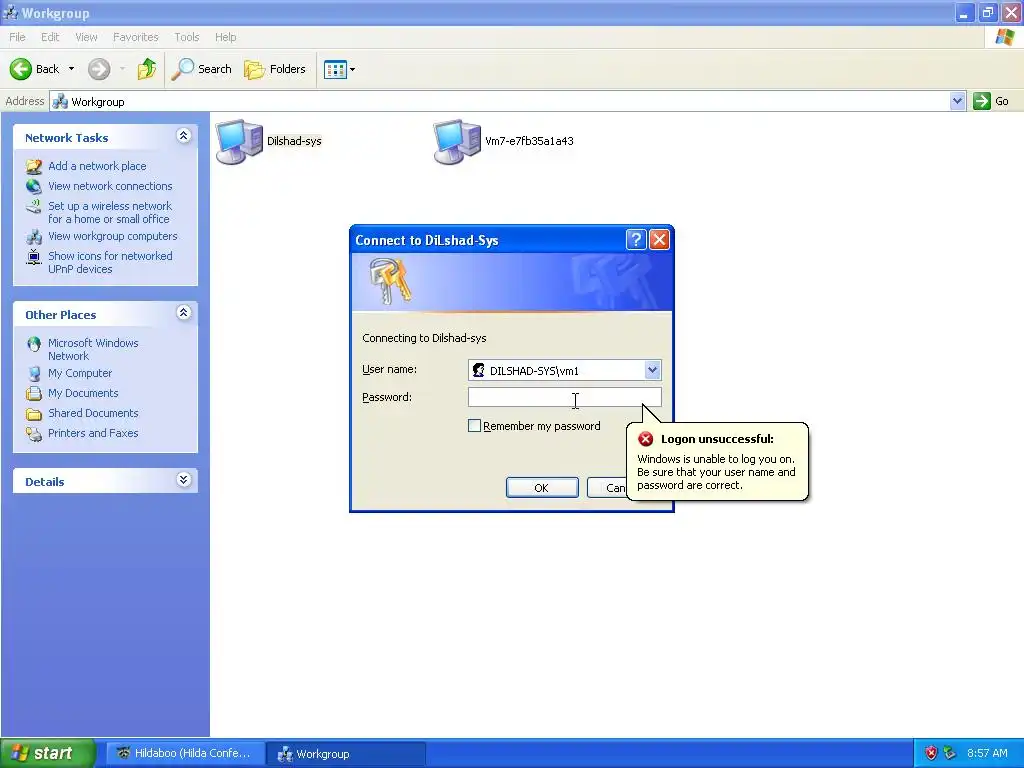1024x768 pixels.
Task: Click the Workgroup taskbar button
Action: tap(346, 754)
